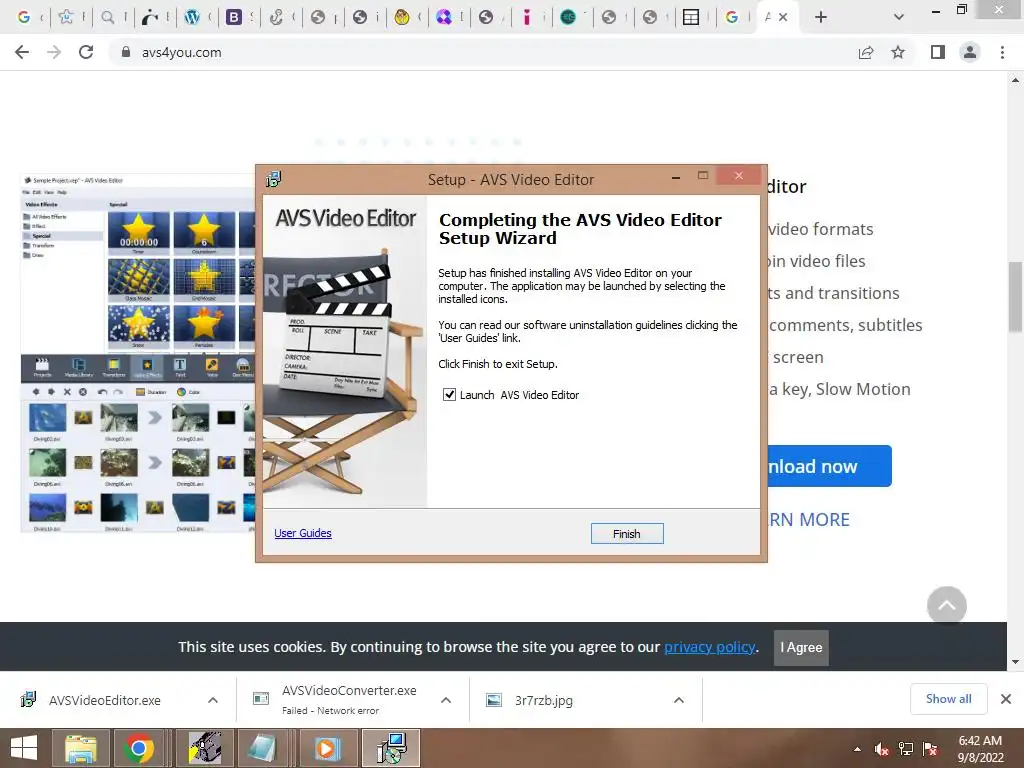Click Show all downloads

point(948,699)
